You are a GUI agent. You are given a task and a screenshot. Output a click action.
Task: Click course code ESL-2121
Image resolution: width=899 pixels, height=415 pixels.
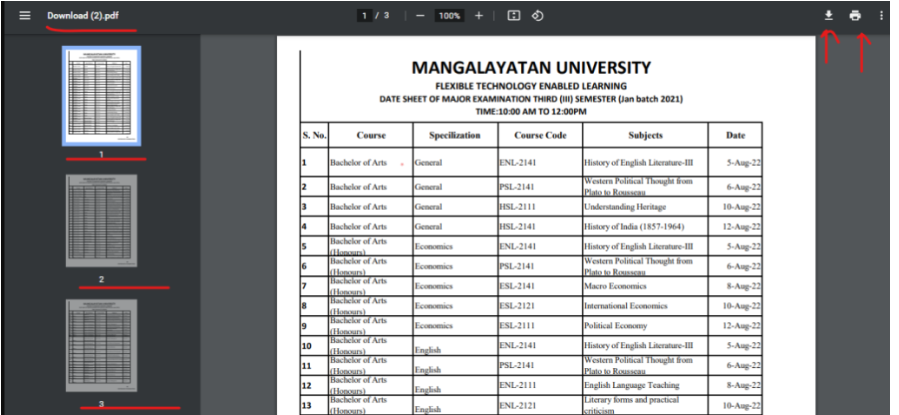(x=517, y=306)
